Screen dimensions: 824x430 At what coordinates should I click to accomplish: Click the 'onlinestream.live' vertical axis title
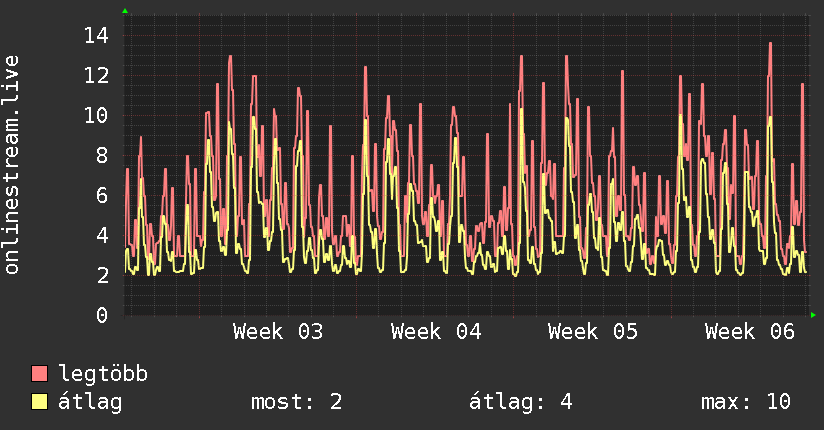tap(12, 165)
